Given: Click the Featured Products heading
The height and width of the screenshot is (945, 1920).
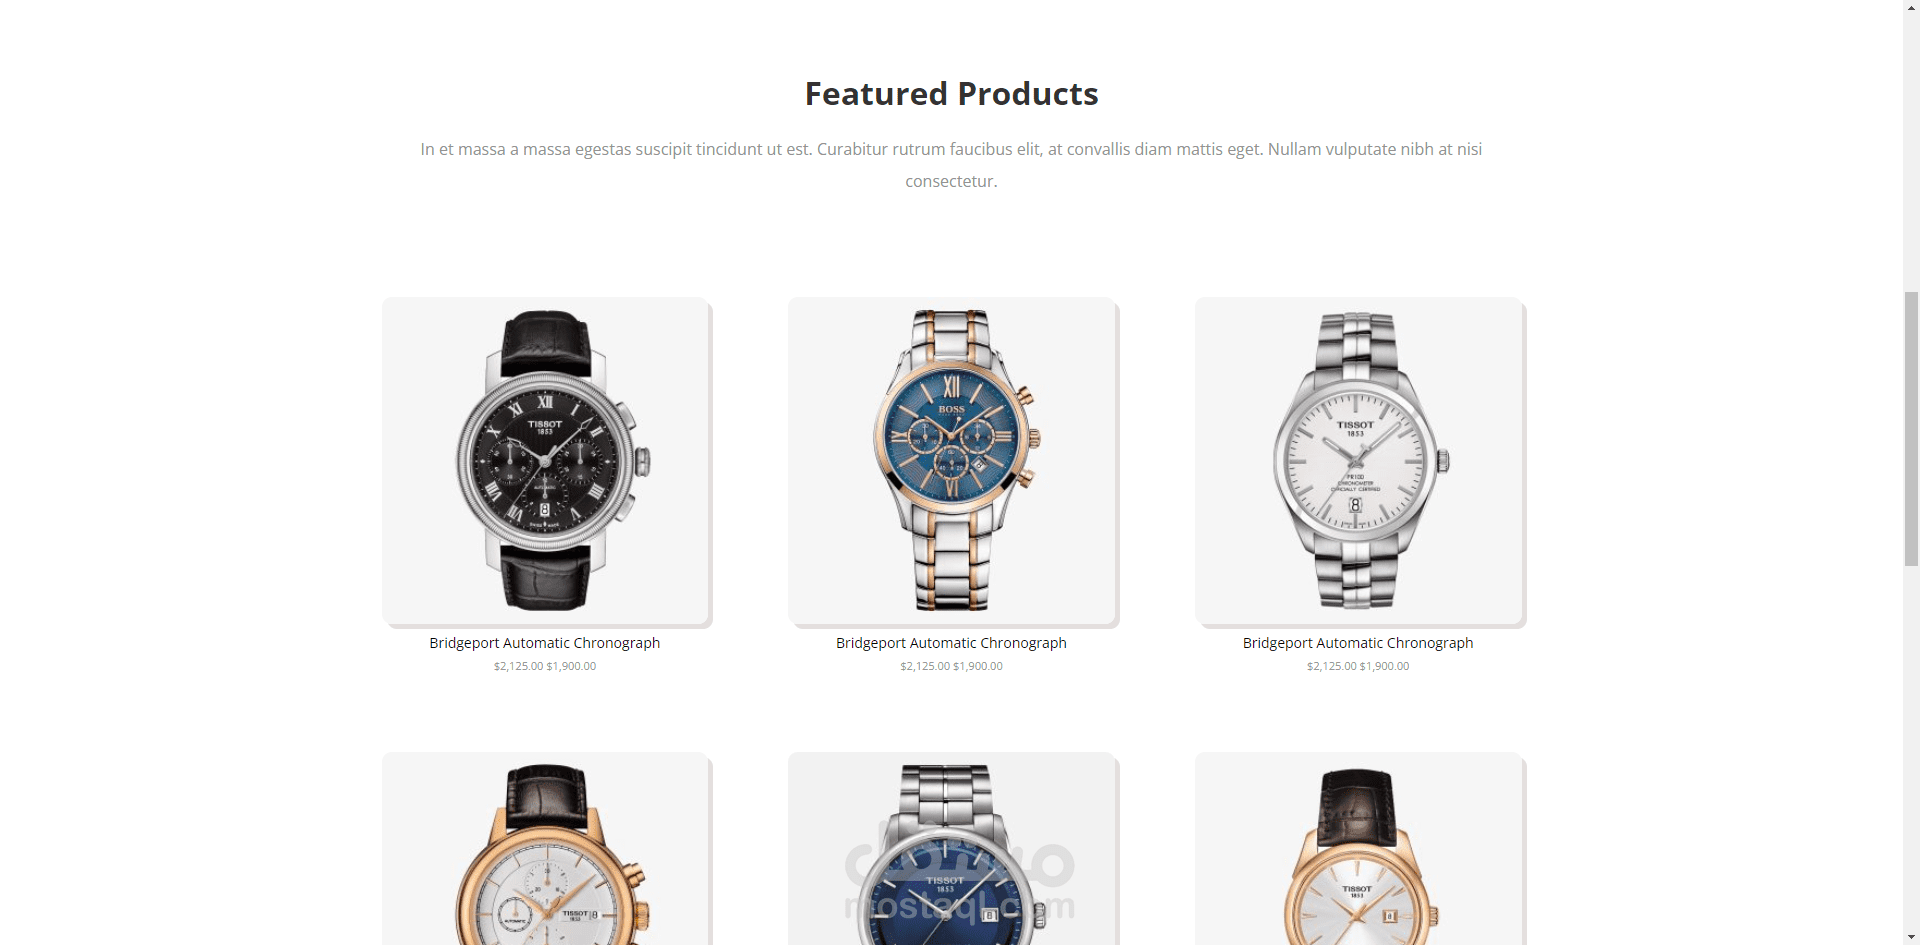Looking at the screenshot, I should (951, 94).
